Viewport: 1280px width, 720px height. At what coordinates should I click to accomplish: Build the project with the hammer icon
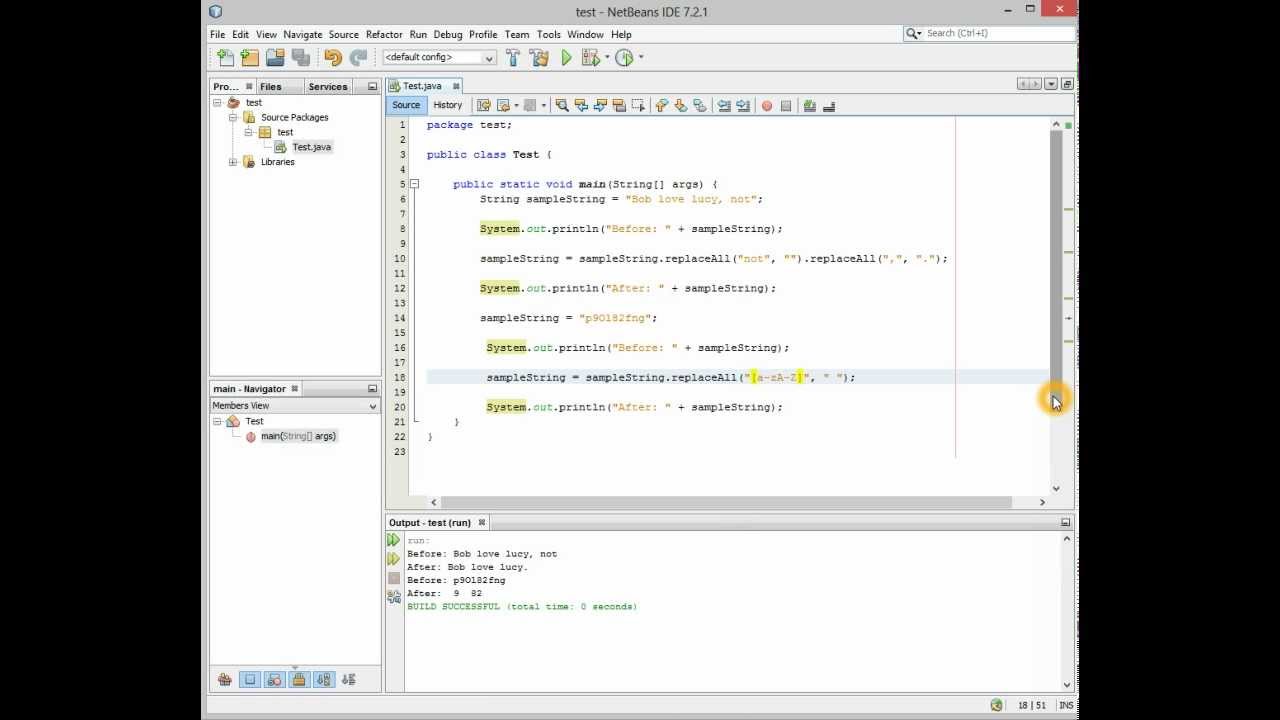point(513,58)
